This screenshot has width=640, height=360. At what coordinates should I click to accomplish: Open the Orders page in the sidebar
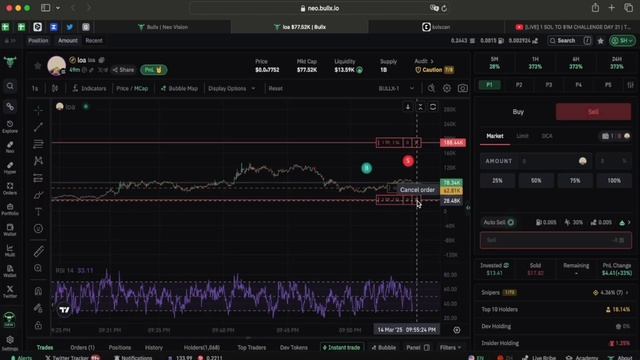pyautogui.click(x=10, y=189)
